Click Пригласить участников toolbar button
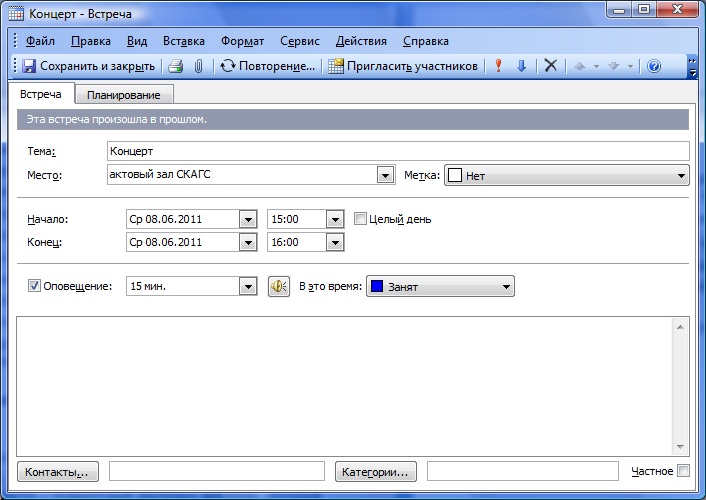The width and height of the screenshot is (706, 500). 403,66
